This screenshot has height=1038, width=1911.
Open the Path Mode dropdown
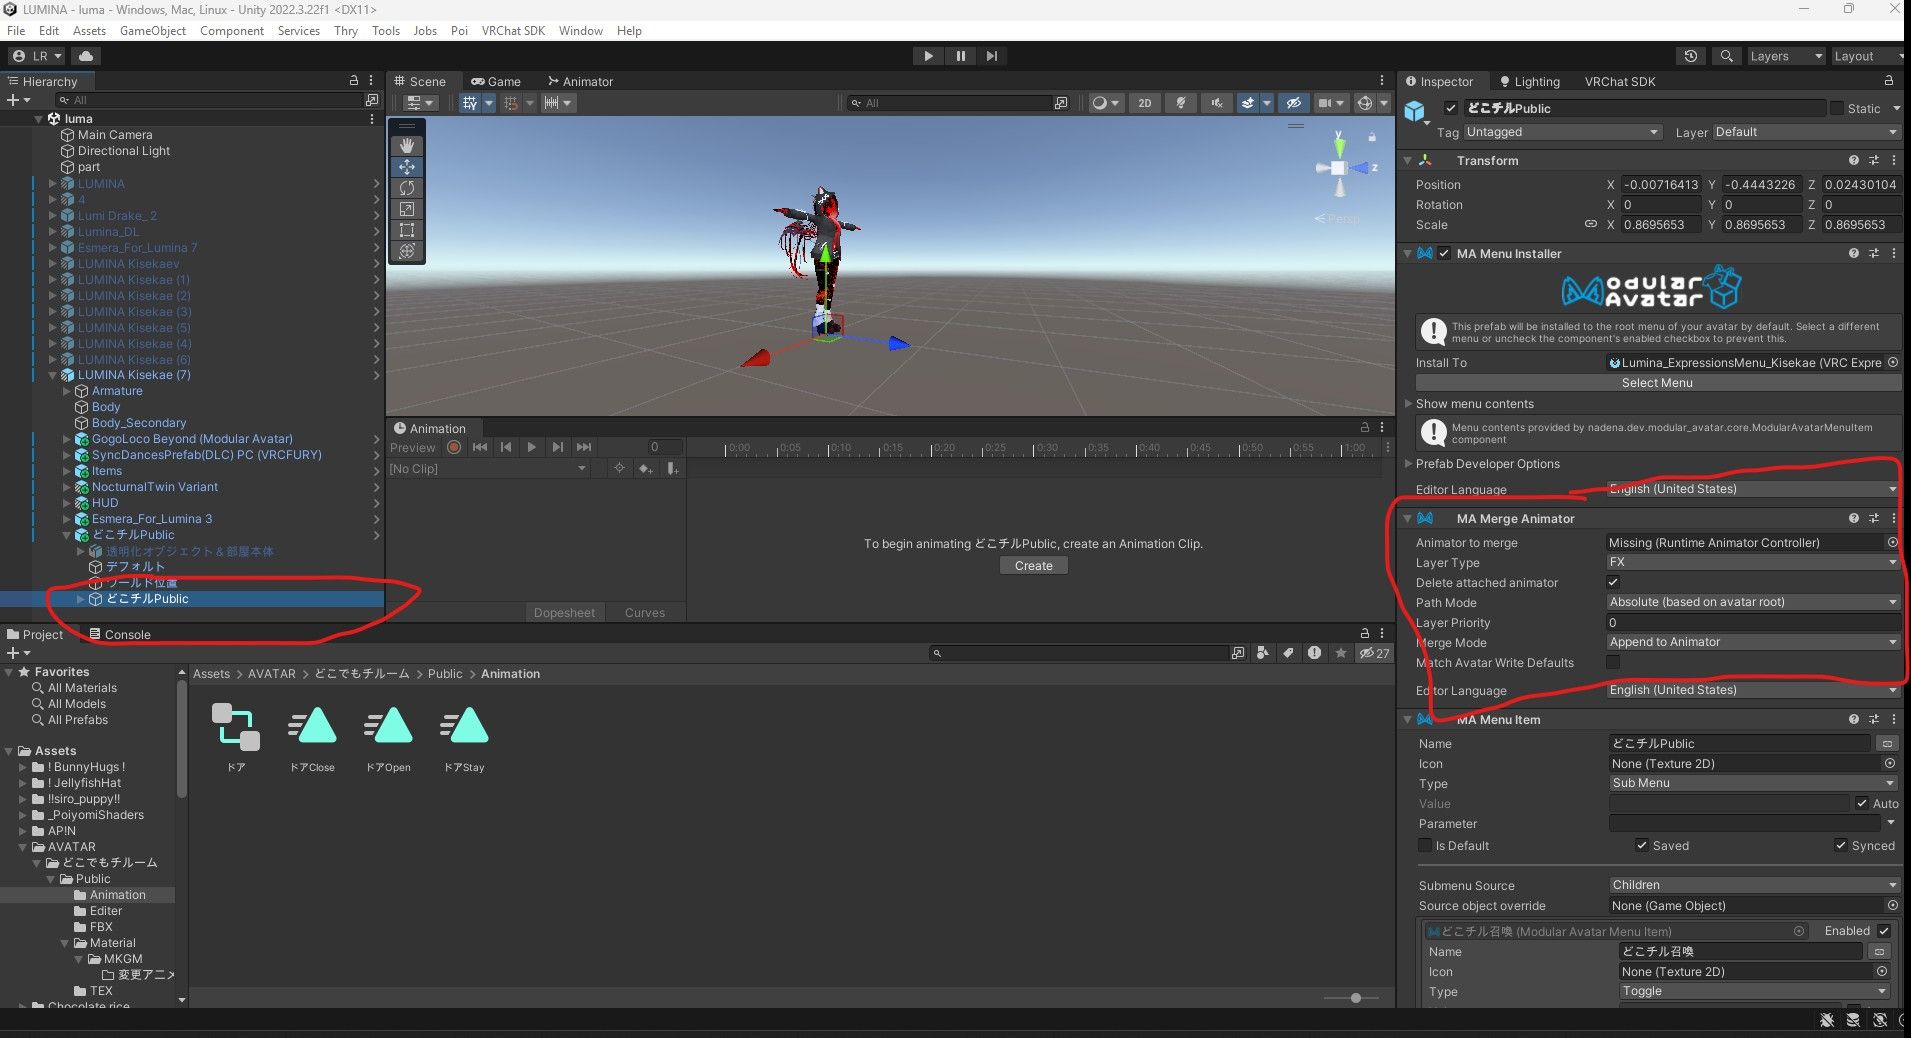(x=1752, y=602)
